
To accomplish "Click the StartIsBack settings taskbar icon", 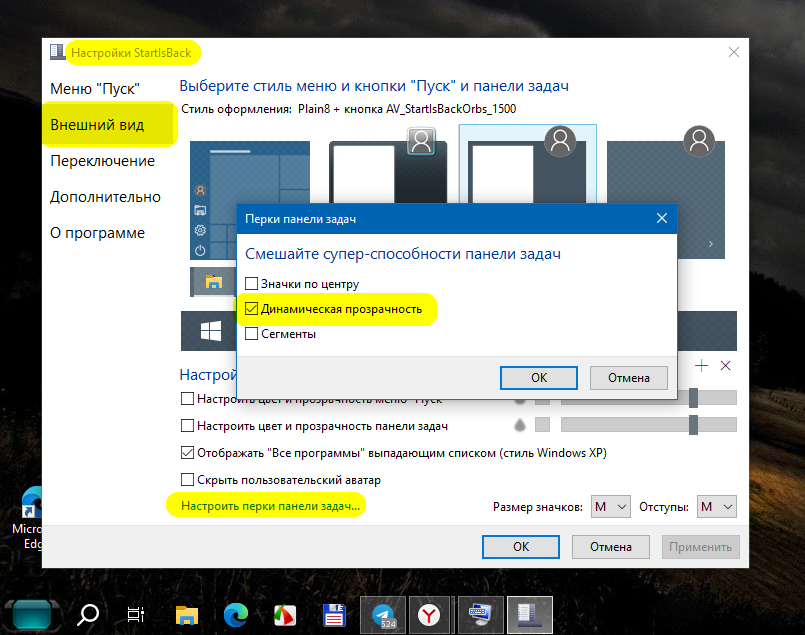I will tap(530, 615).
